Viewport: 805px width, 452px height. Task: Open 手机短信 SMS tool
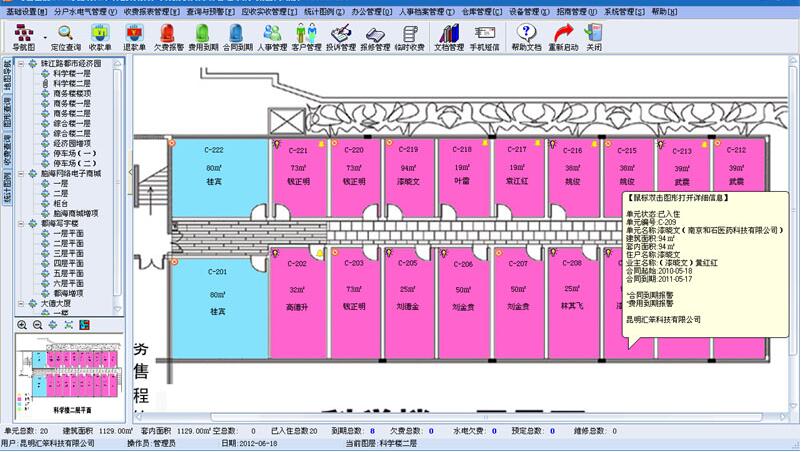[x=484, y=37]
